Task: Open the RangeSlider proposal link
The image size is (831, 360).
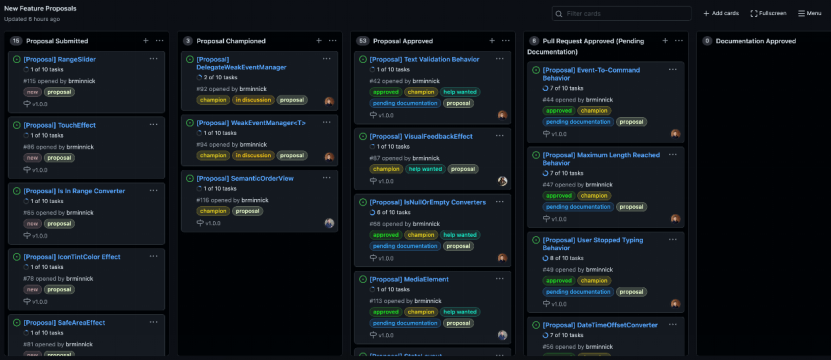Action: point(60,59)
